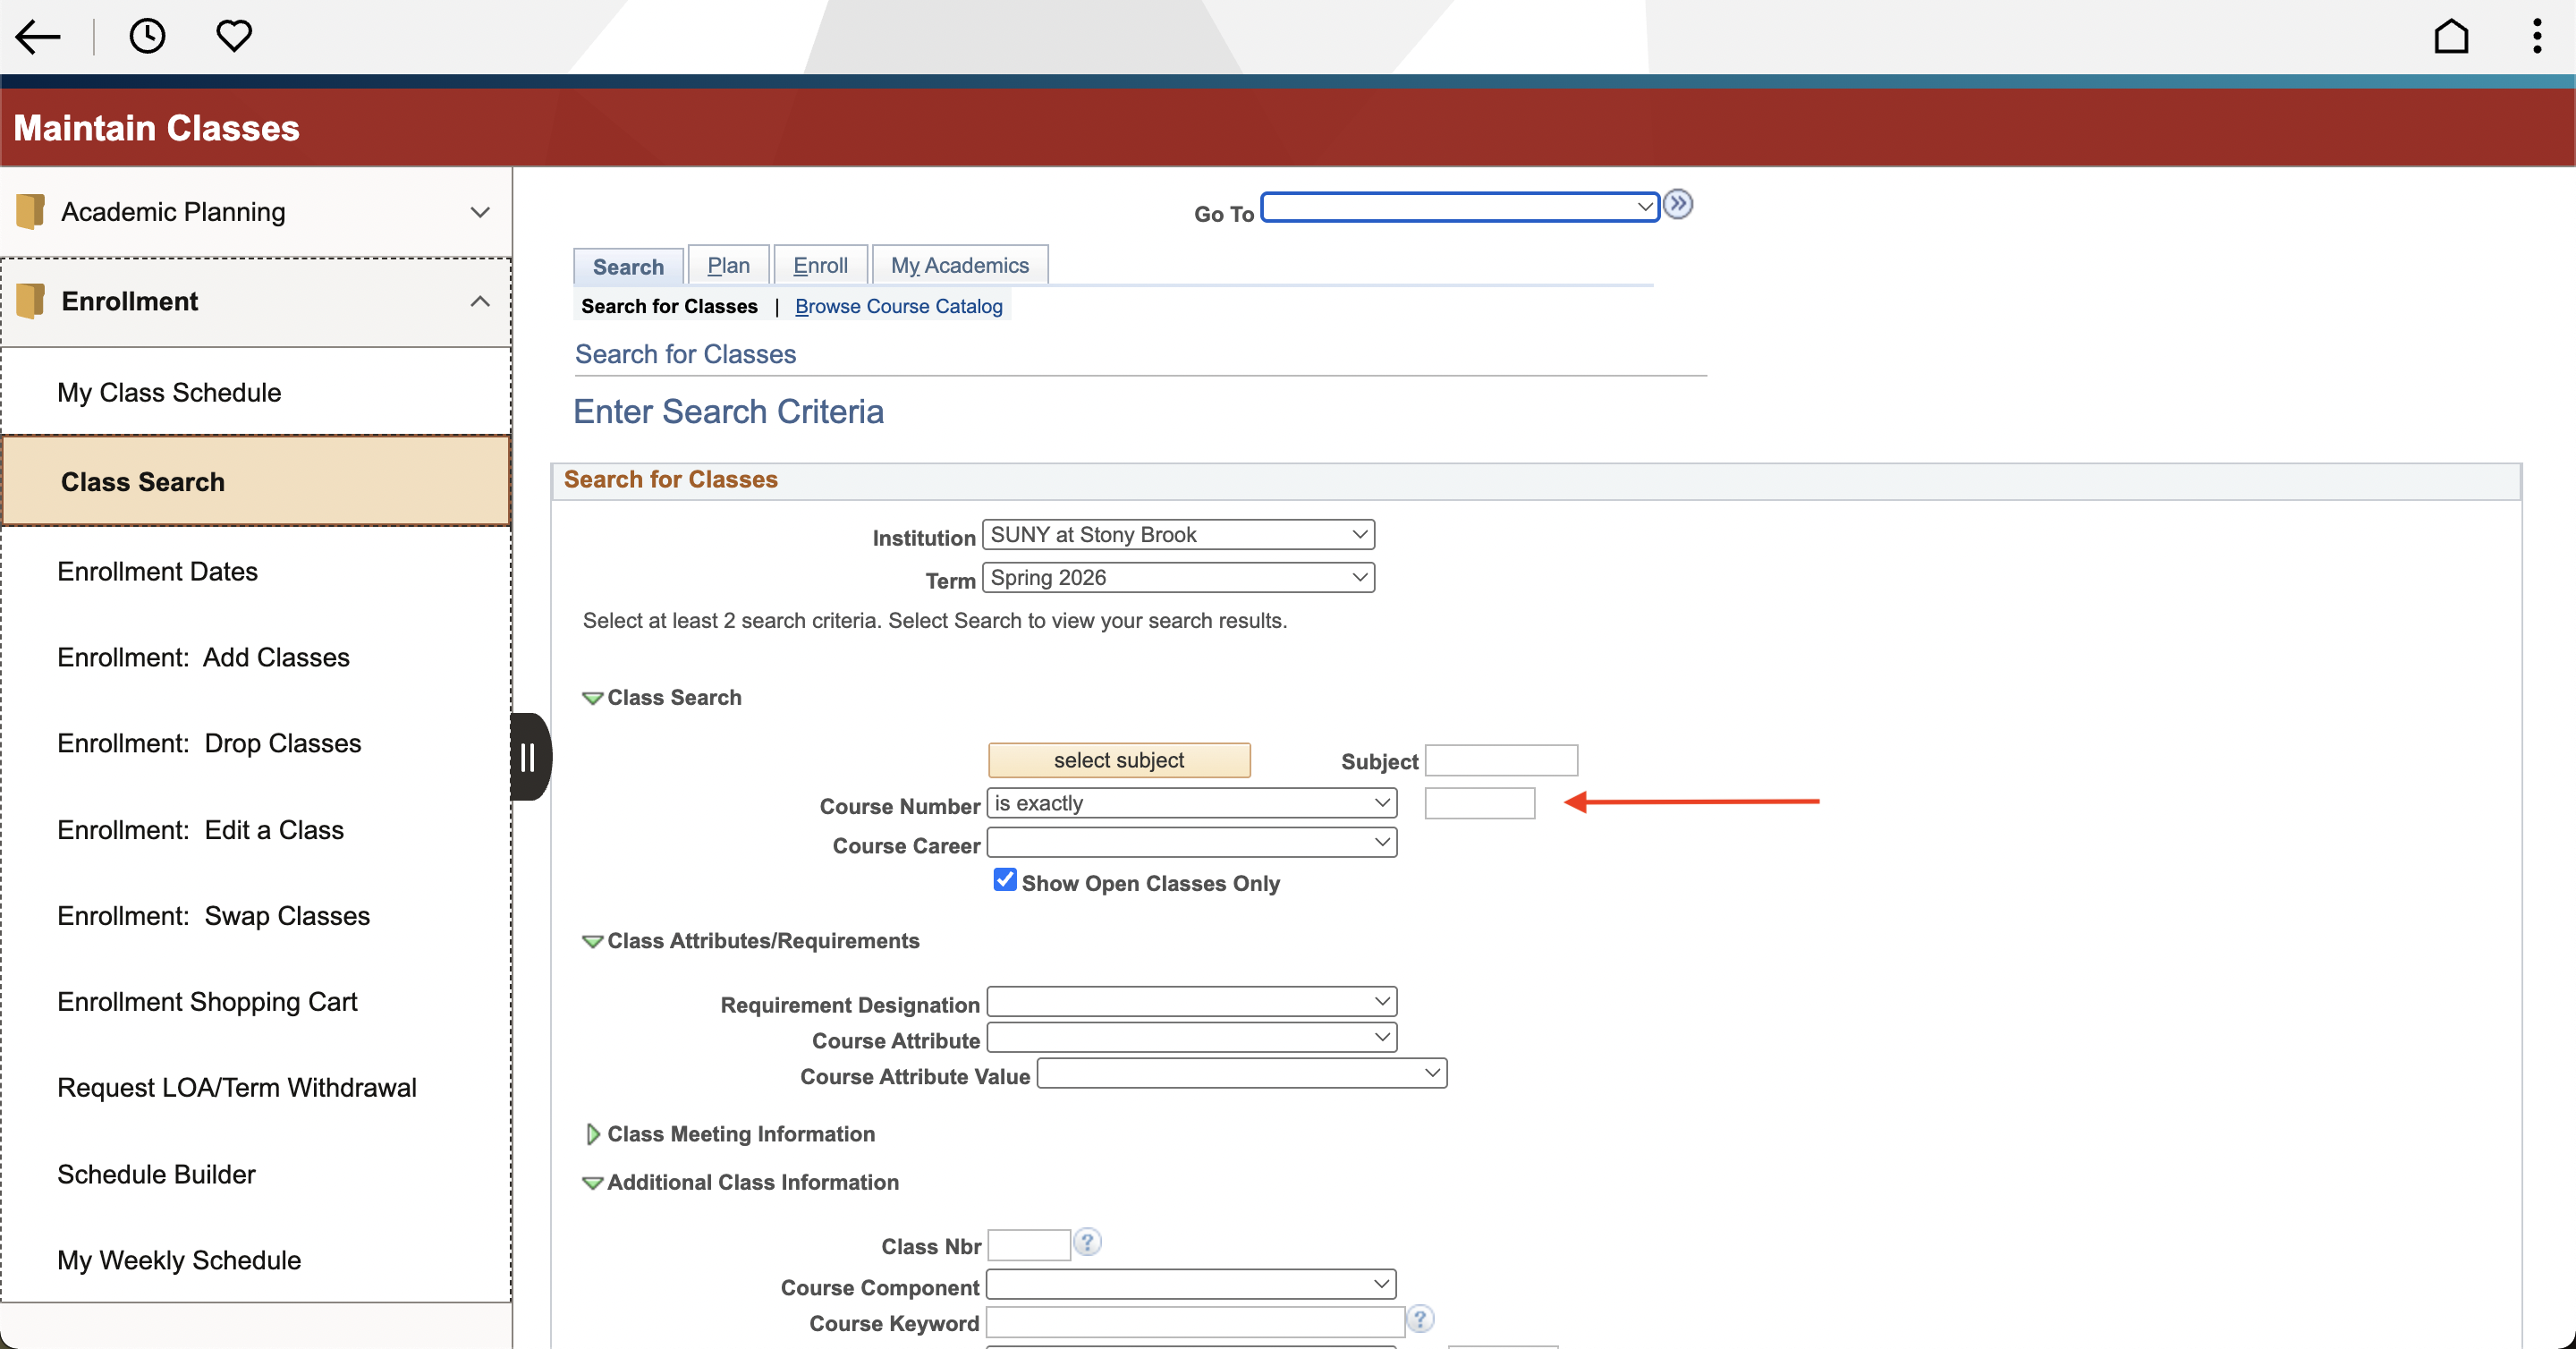Switch to the Enroll tab
The image size is (2576, 1349).
click(x=820, y=266)
